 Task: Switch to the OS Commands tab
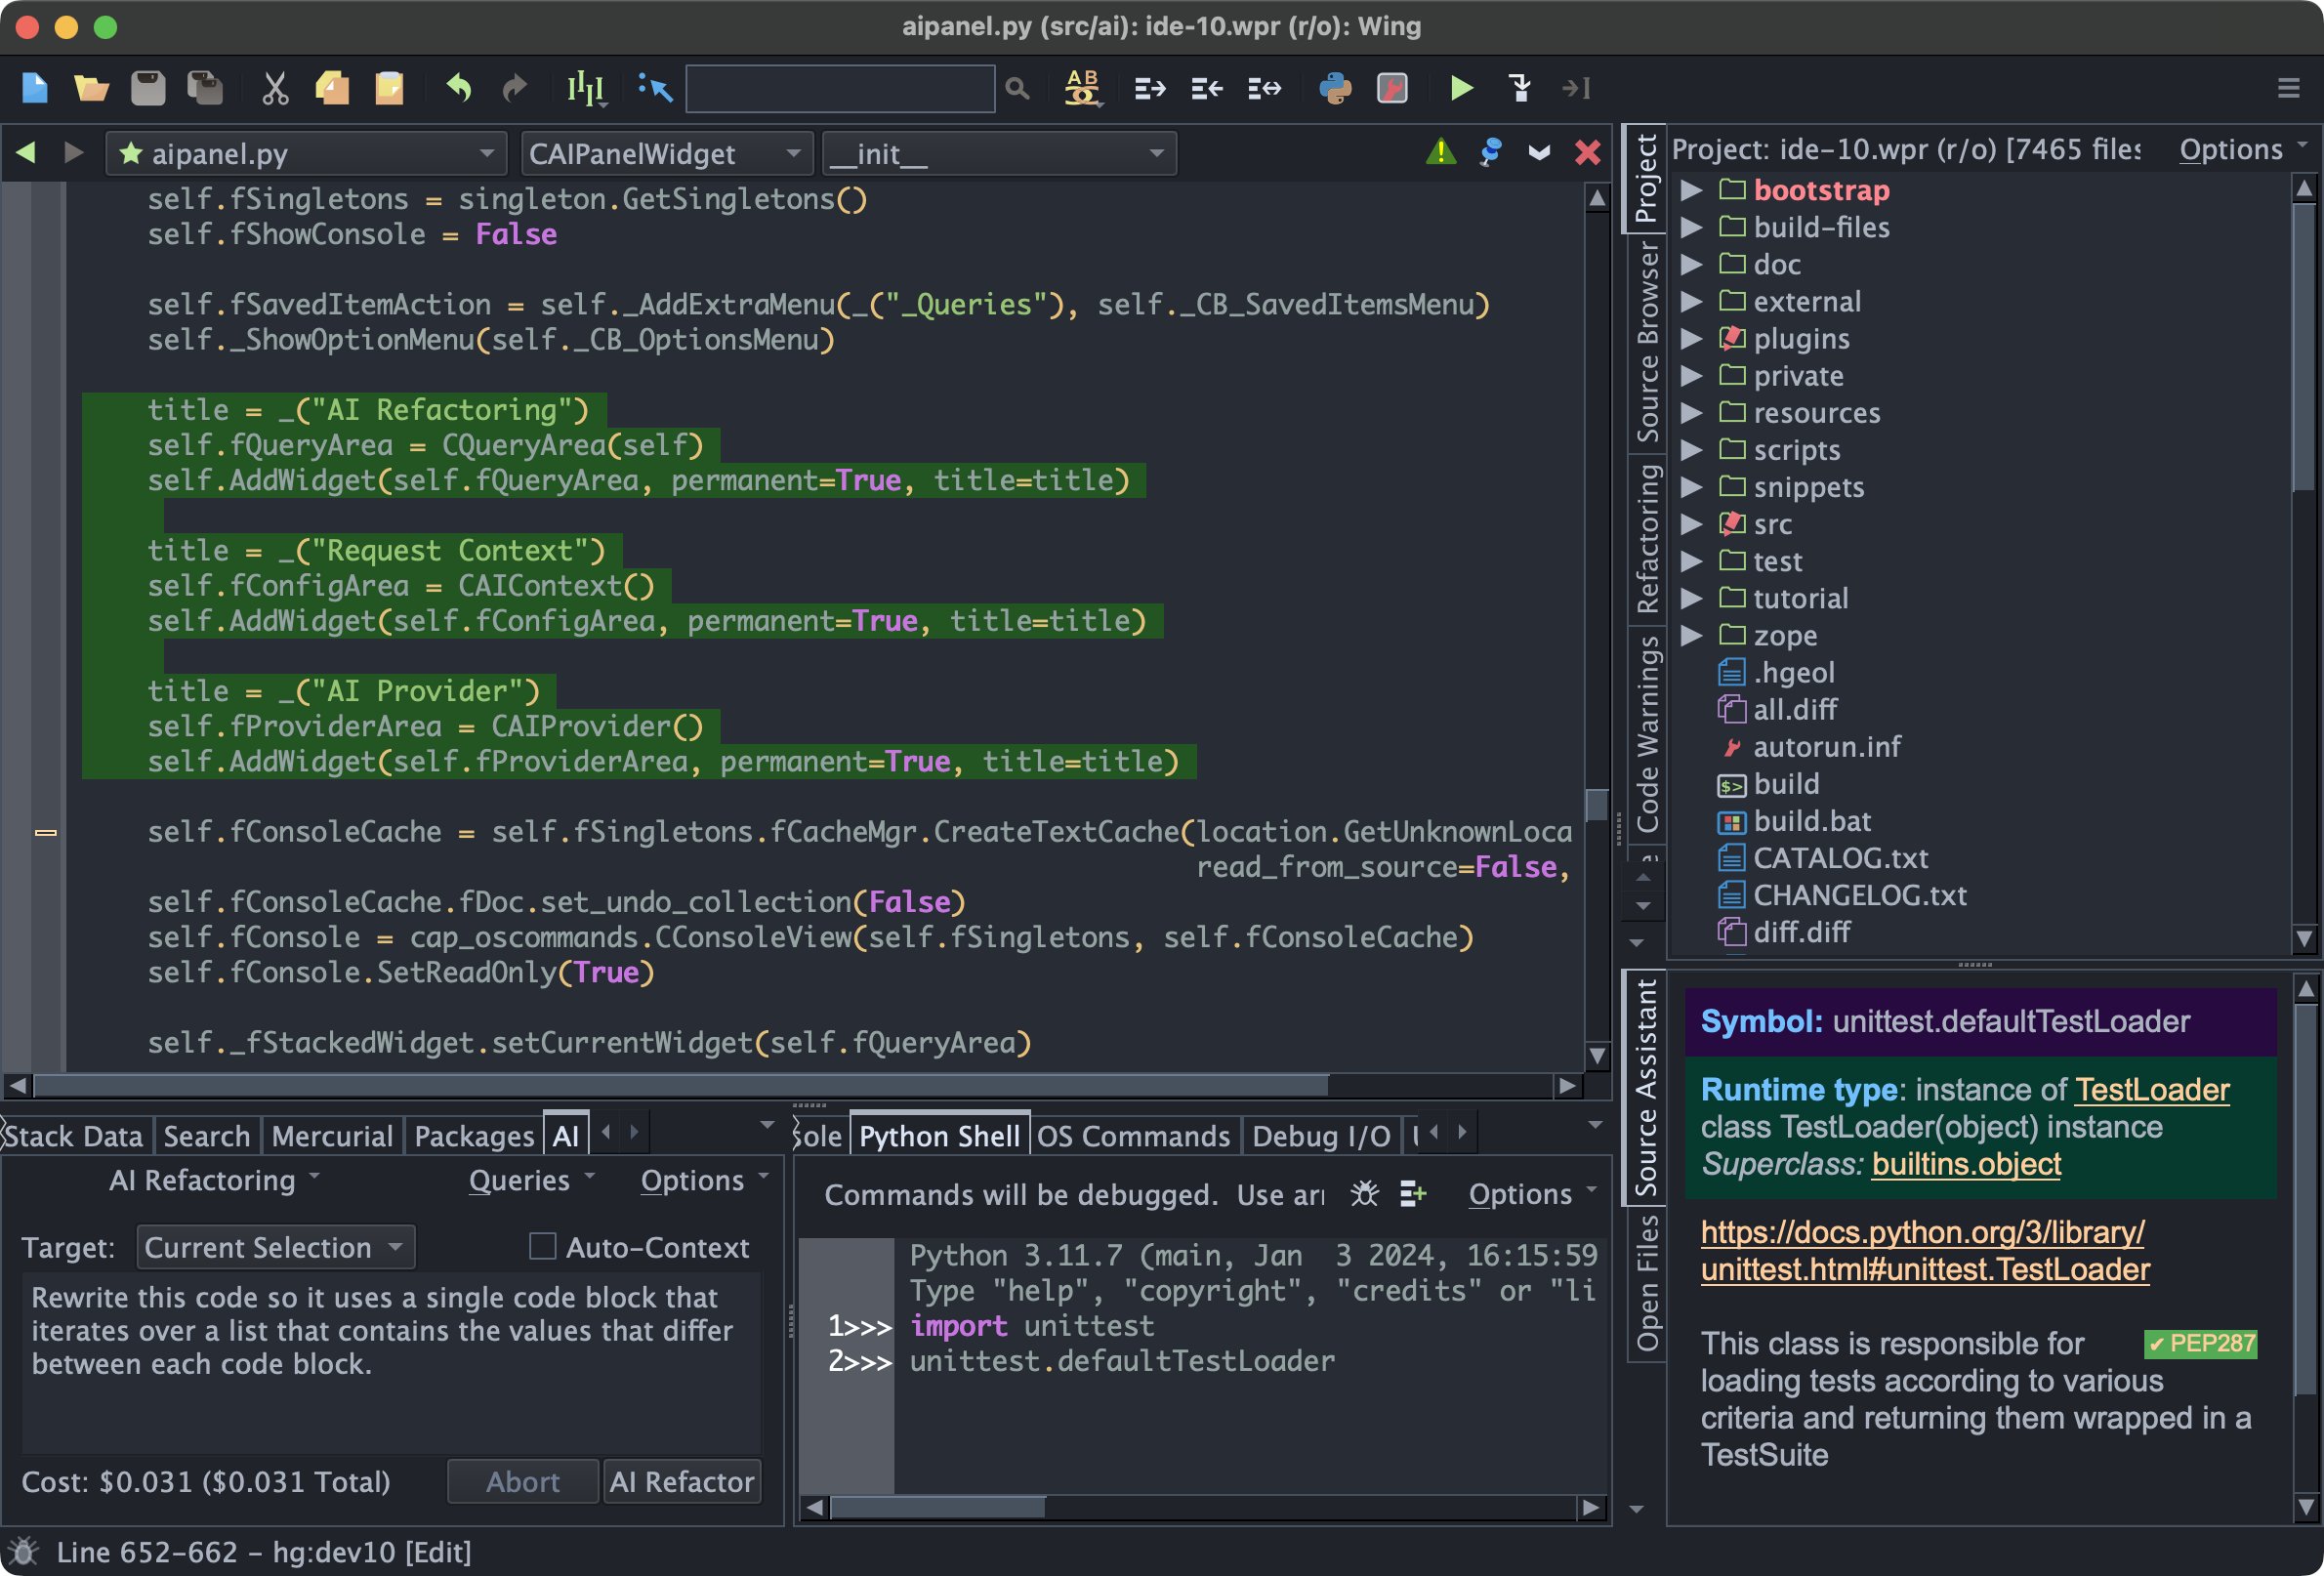coord(1133,1136)
